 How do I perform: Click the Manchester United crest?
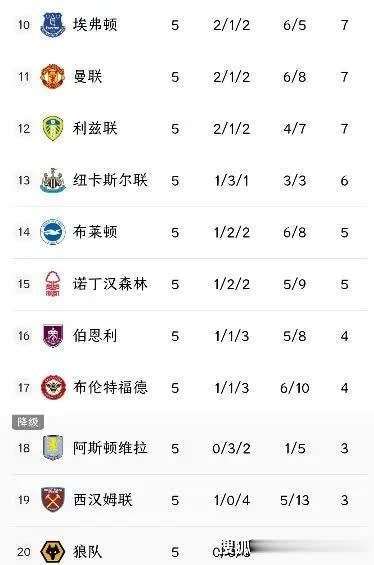pyautogui.click(x=53, y=76)
